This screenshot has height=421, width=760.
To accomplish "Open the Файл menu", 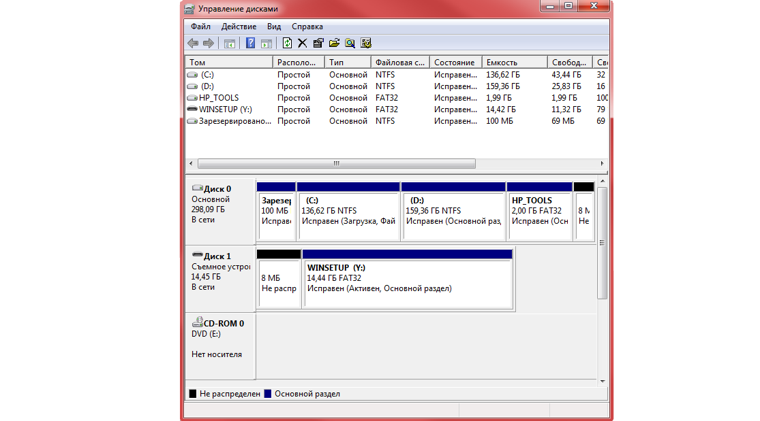I will (x=200, y=27).
